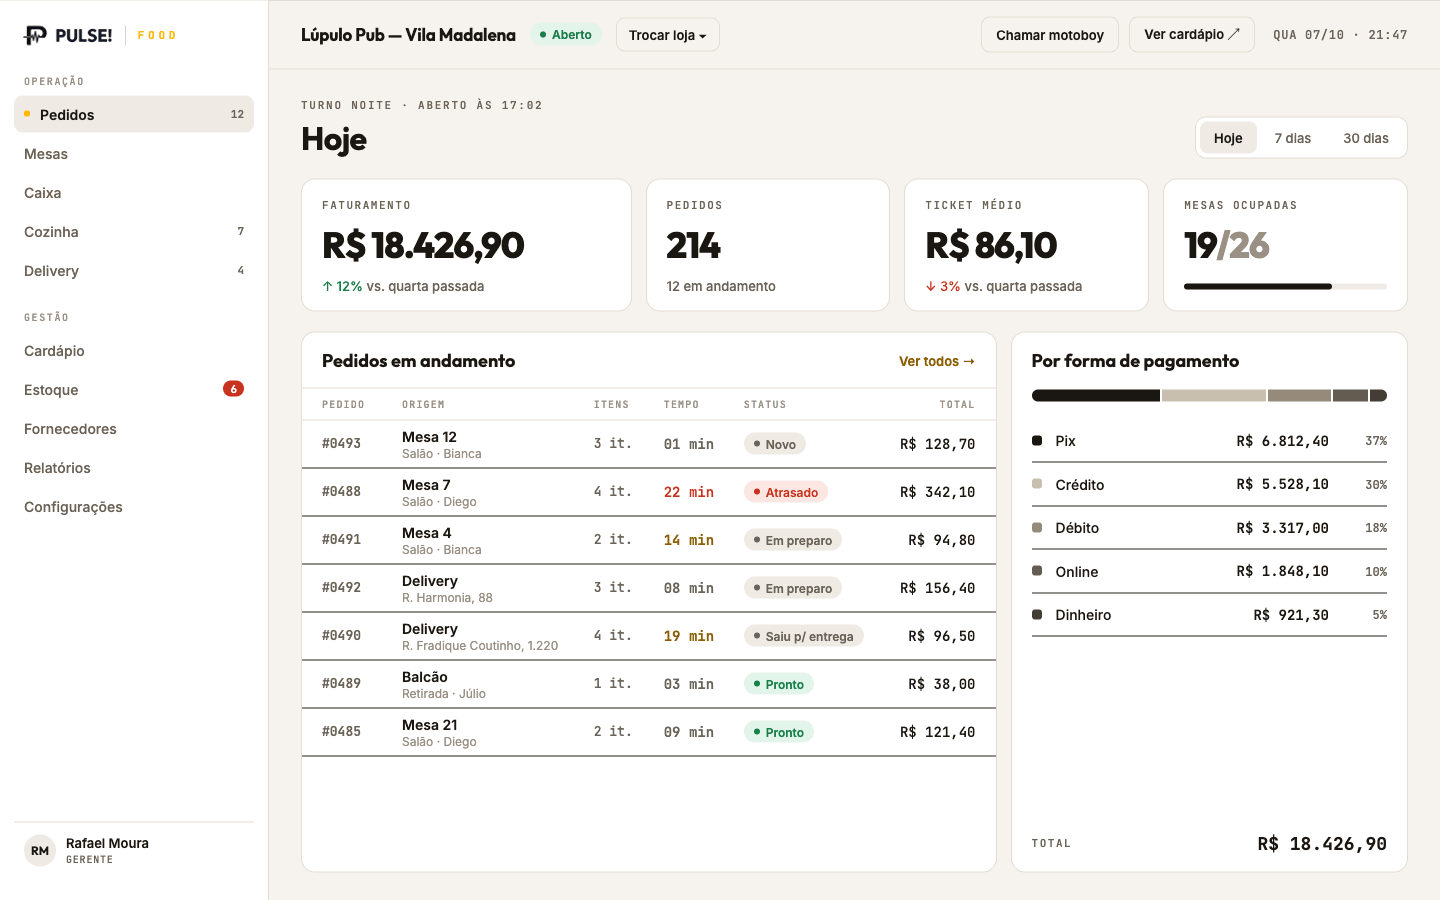
Task: Open Pedidos in the sidebar
Action: pyautogui.click(x=134, y=114)
